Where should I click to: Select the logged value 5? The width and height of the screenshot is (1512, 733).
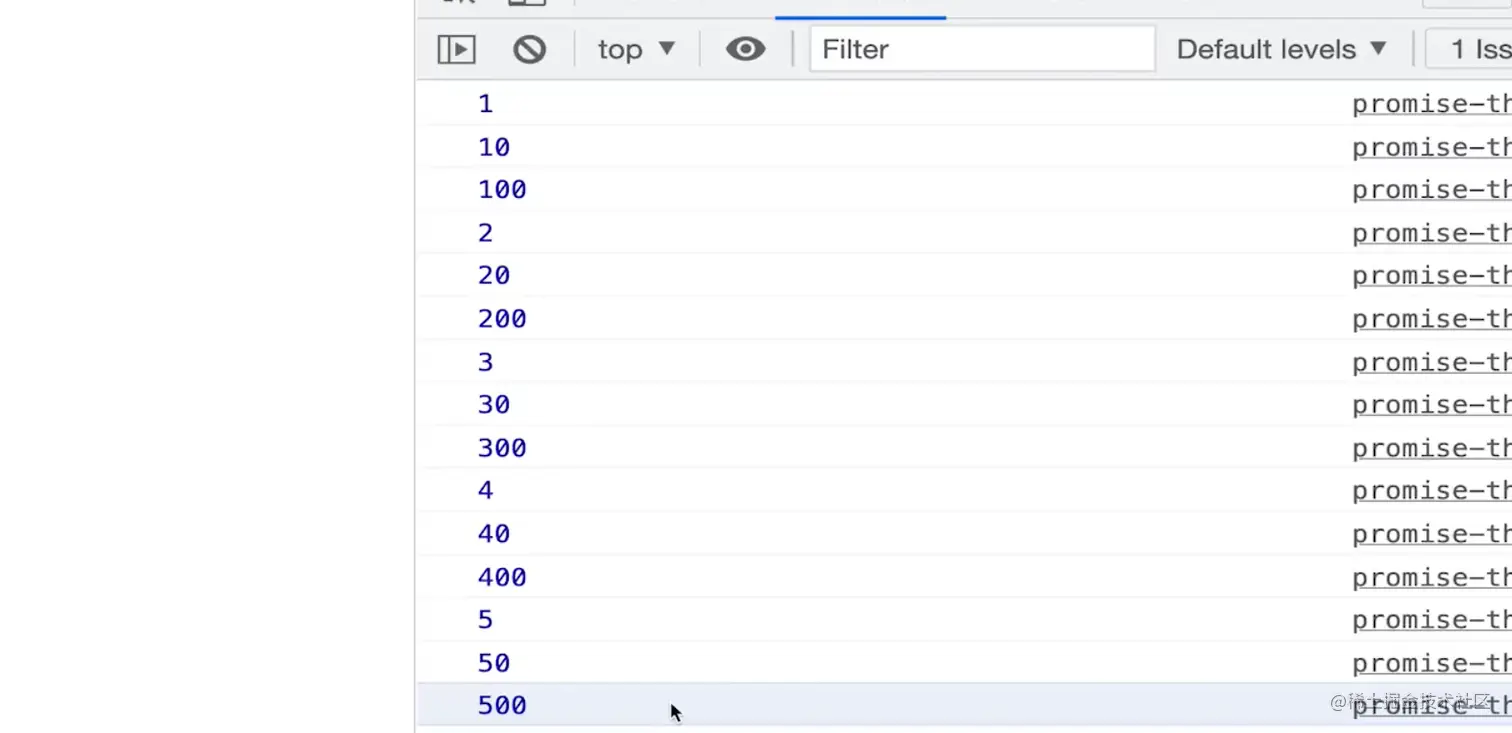pyautogui.click(x=486, y=620)
